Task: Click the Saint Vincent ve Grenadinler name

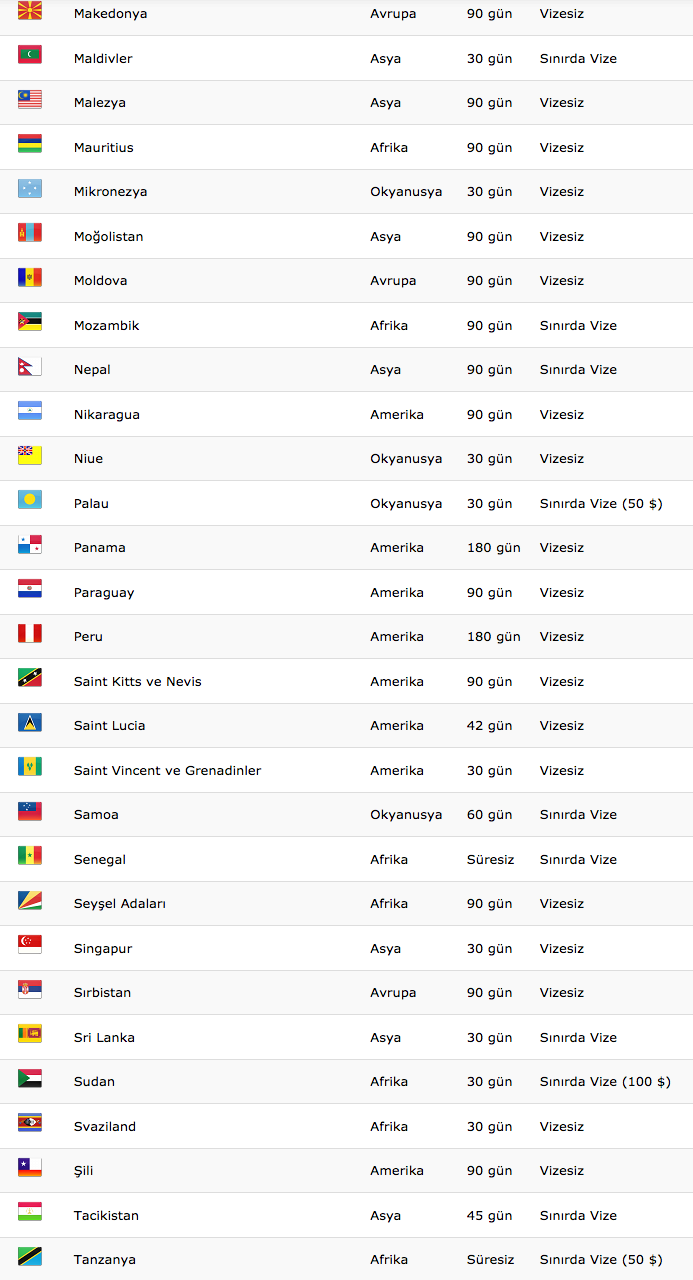Action: point(168,771)
